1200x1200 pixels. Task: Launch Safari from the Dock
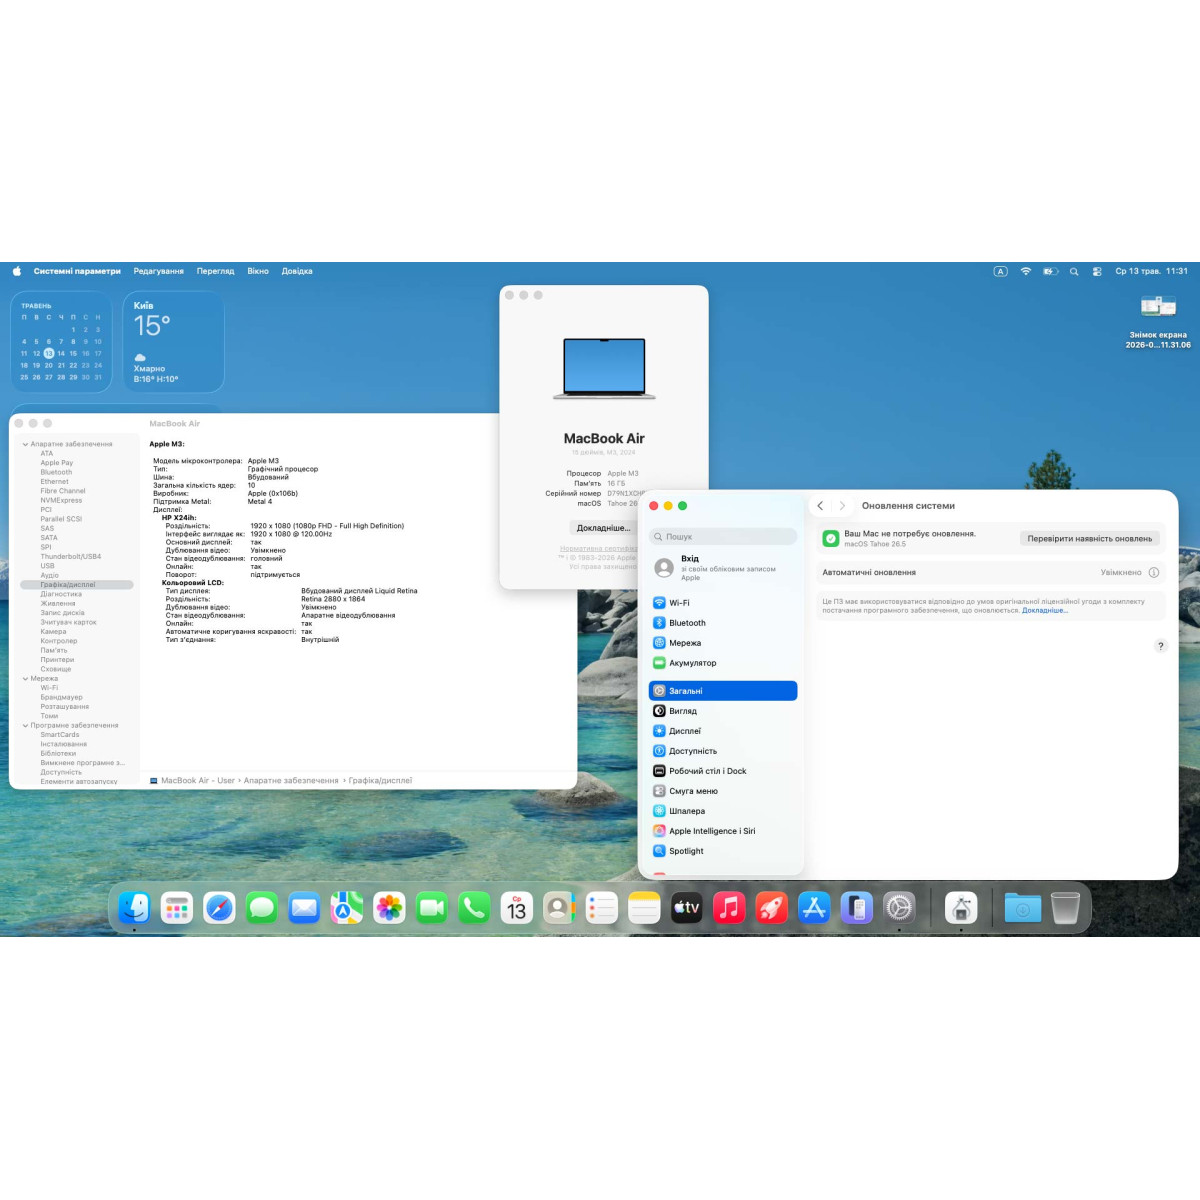click(x=219, y=908)
